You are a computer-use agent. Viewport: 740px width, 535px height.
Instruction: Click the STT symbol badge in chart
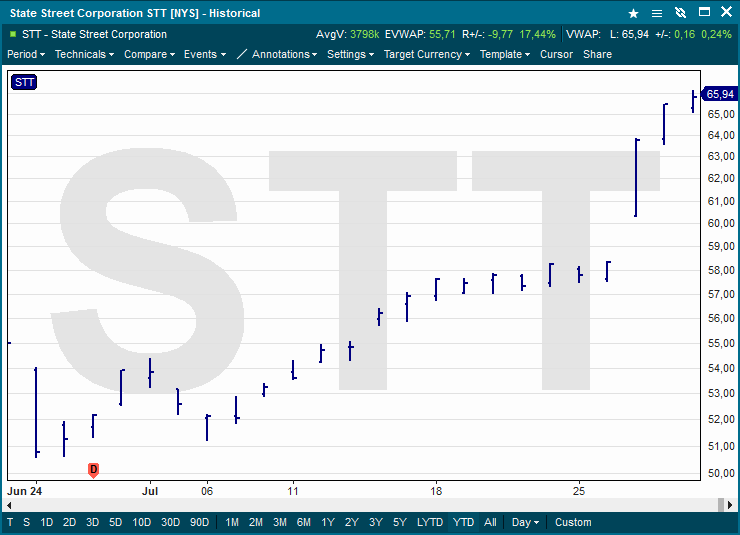24,82
